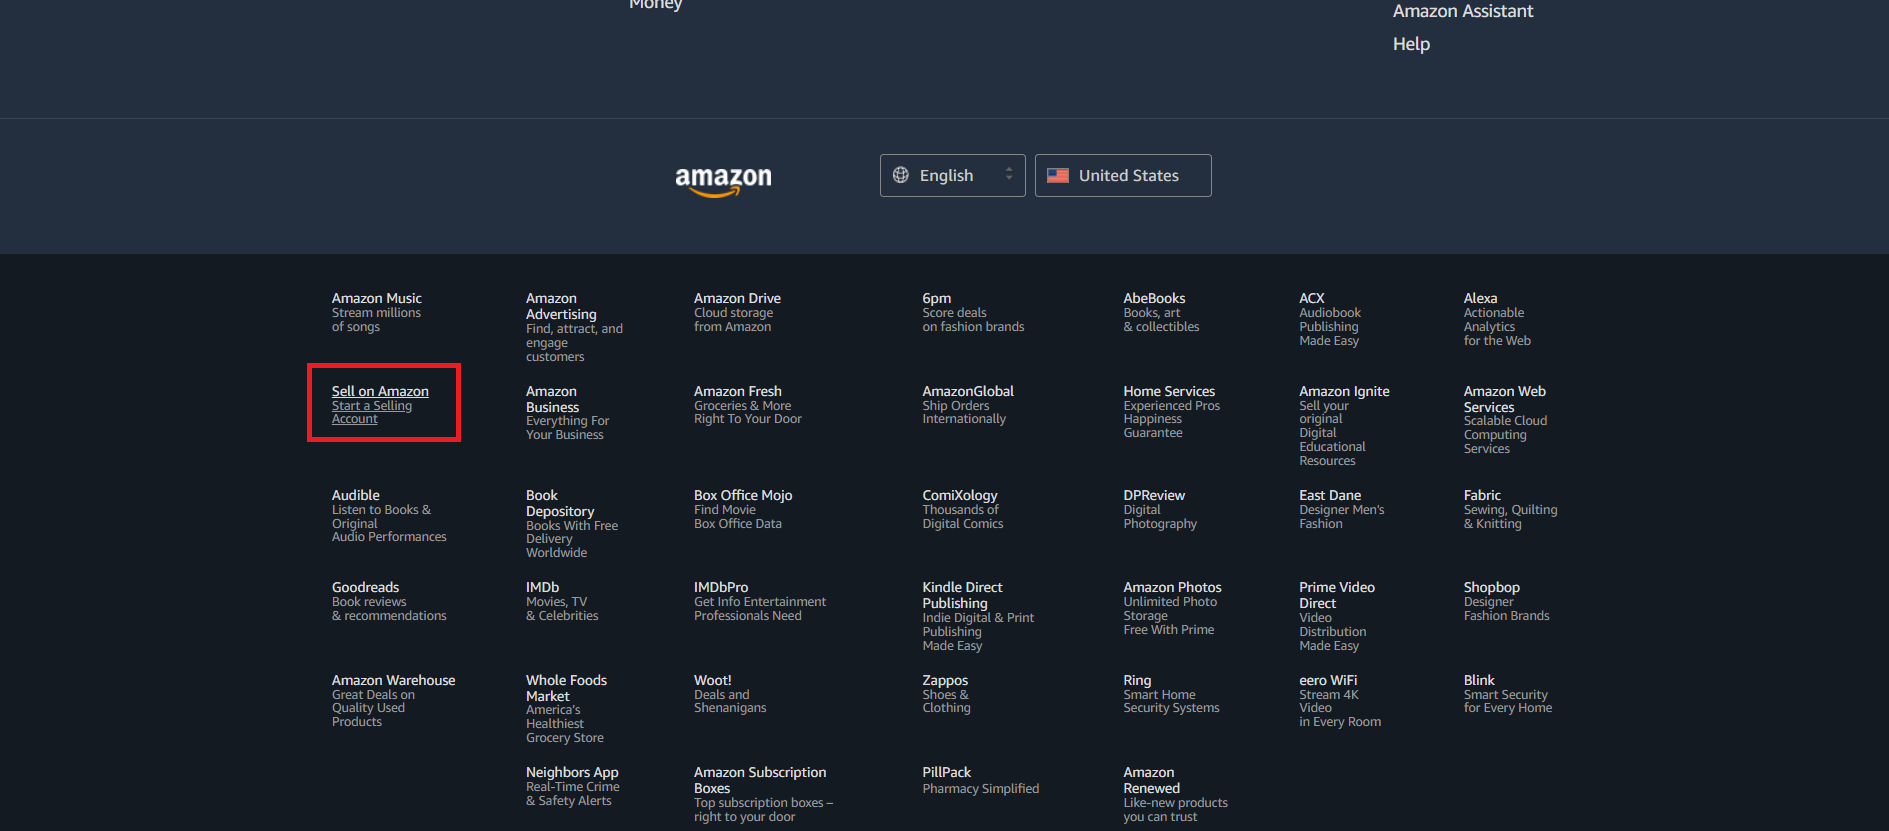Visit the 6pm fashion deals link
Screen dimensions: 1889x831
[x=973, y=312]
